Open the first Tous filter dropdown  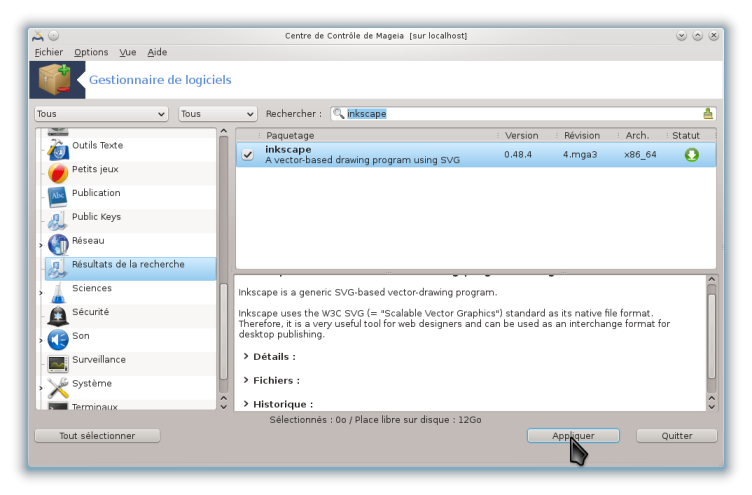tap(101, 114)
